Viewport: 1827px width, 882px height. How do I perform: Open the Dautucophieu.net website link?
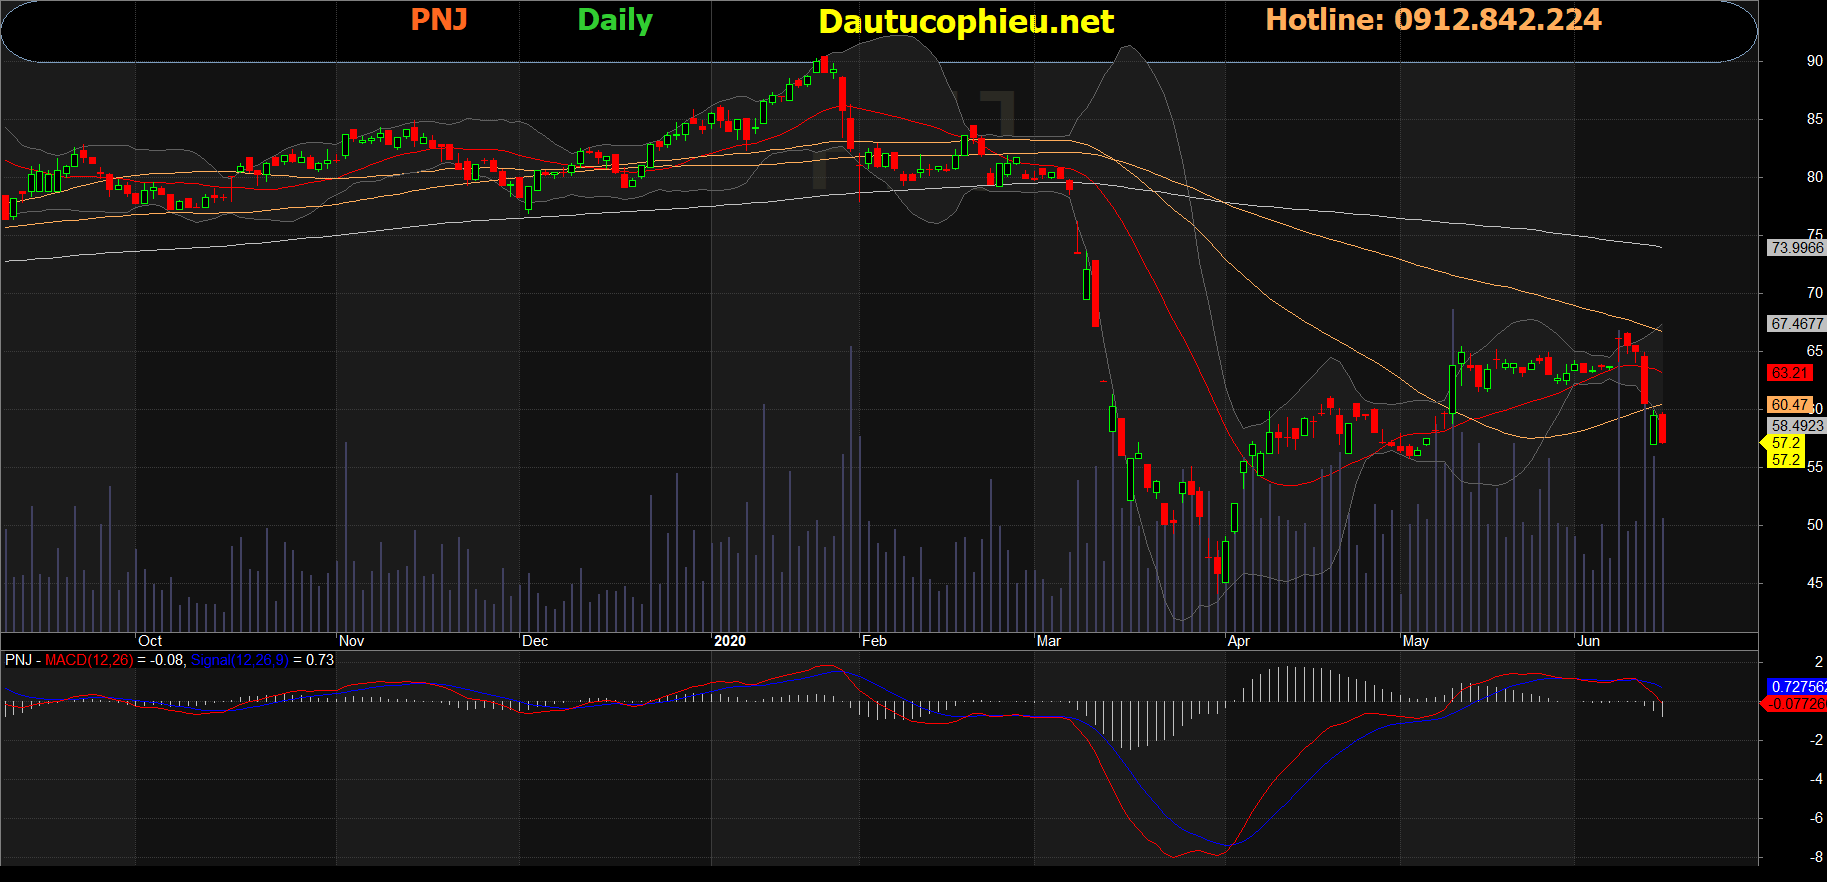click(x=965, y=22)
